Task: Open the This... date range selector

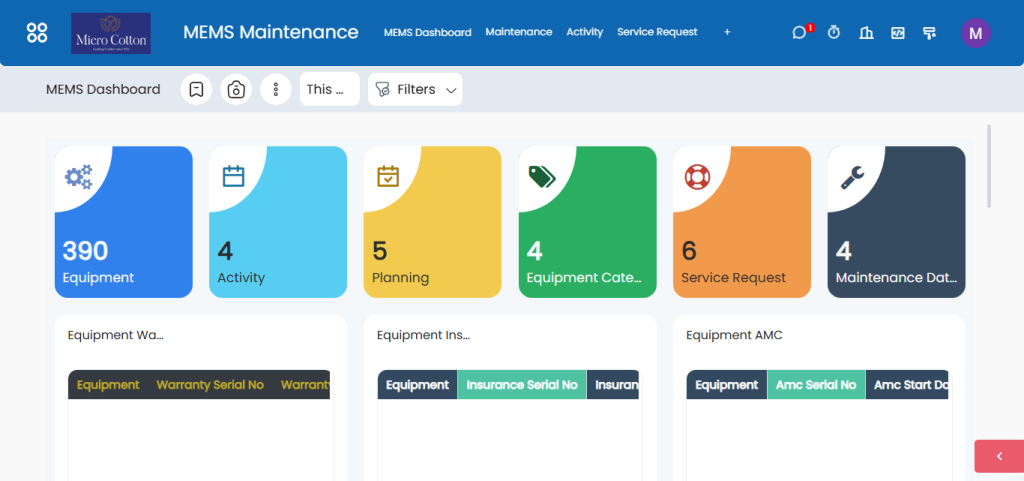Action: (x=329, y=90)
